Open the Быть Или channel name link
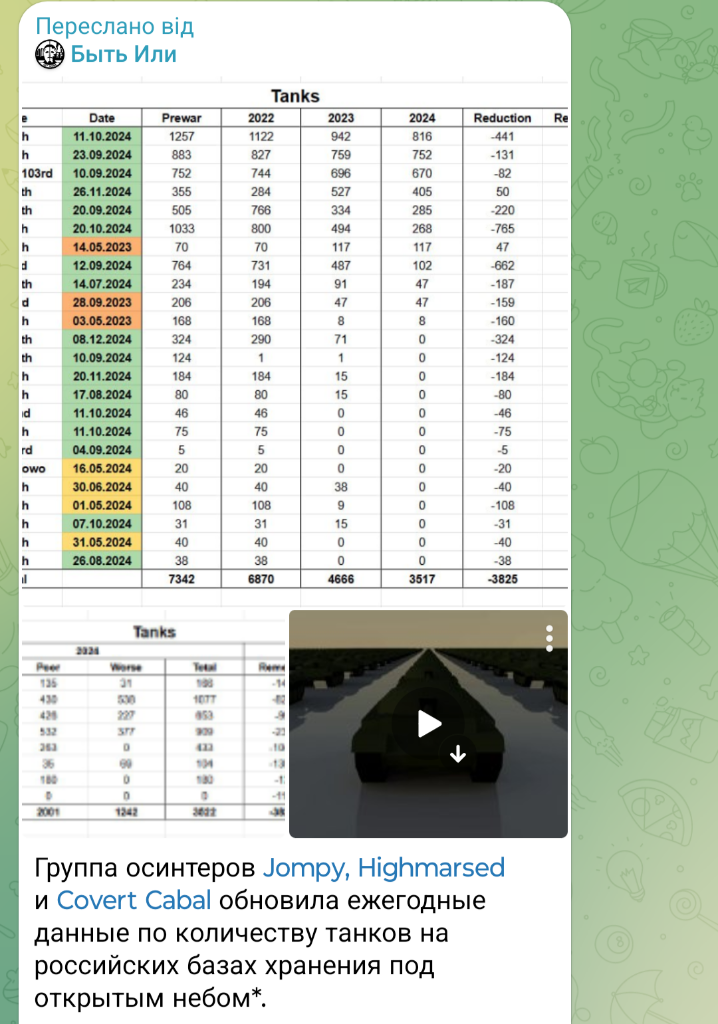The image size is (718, 1024). (123, 55)
